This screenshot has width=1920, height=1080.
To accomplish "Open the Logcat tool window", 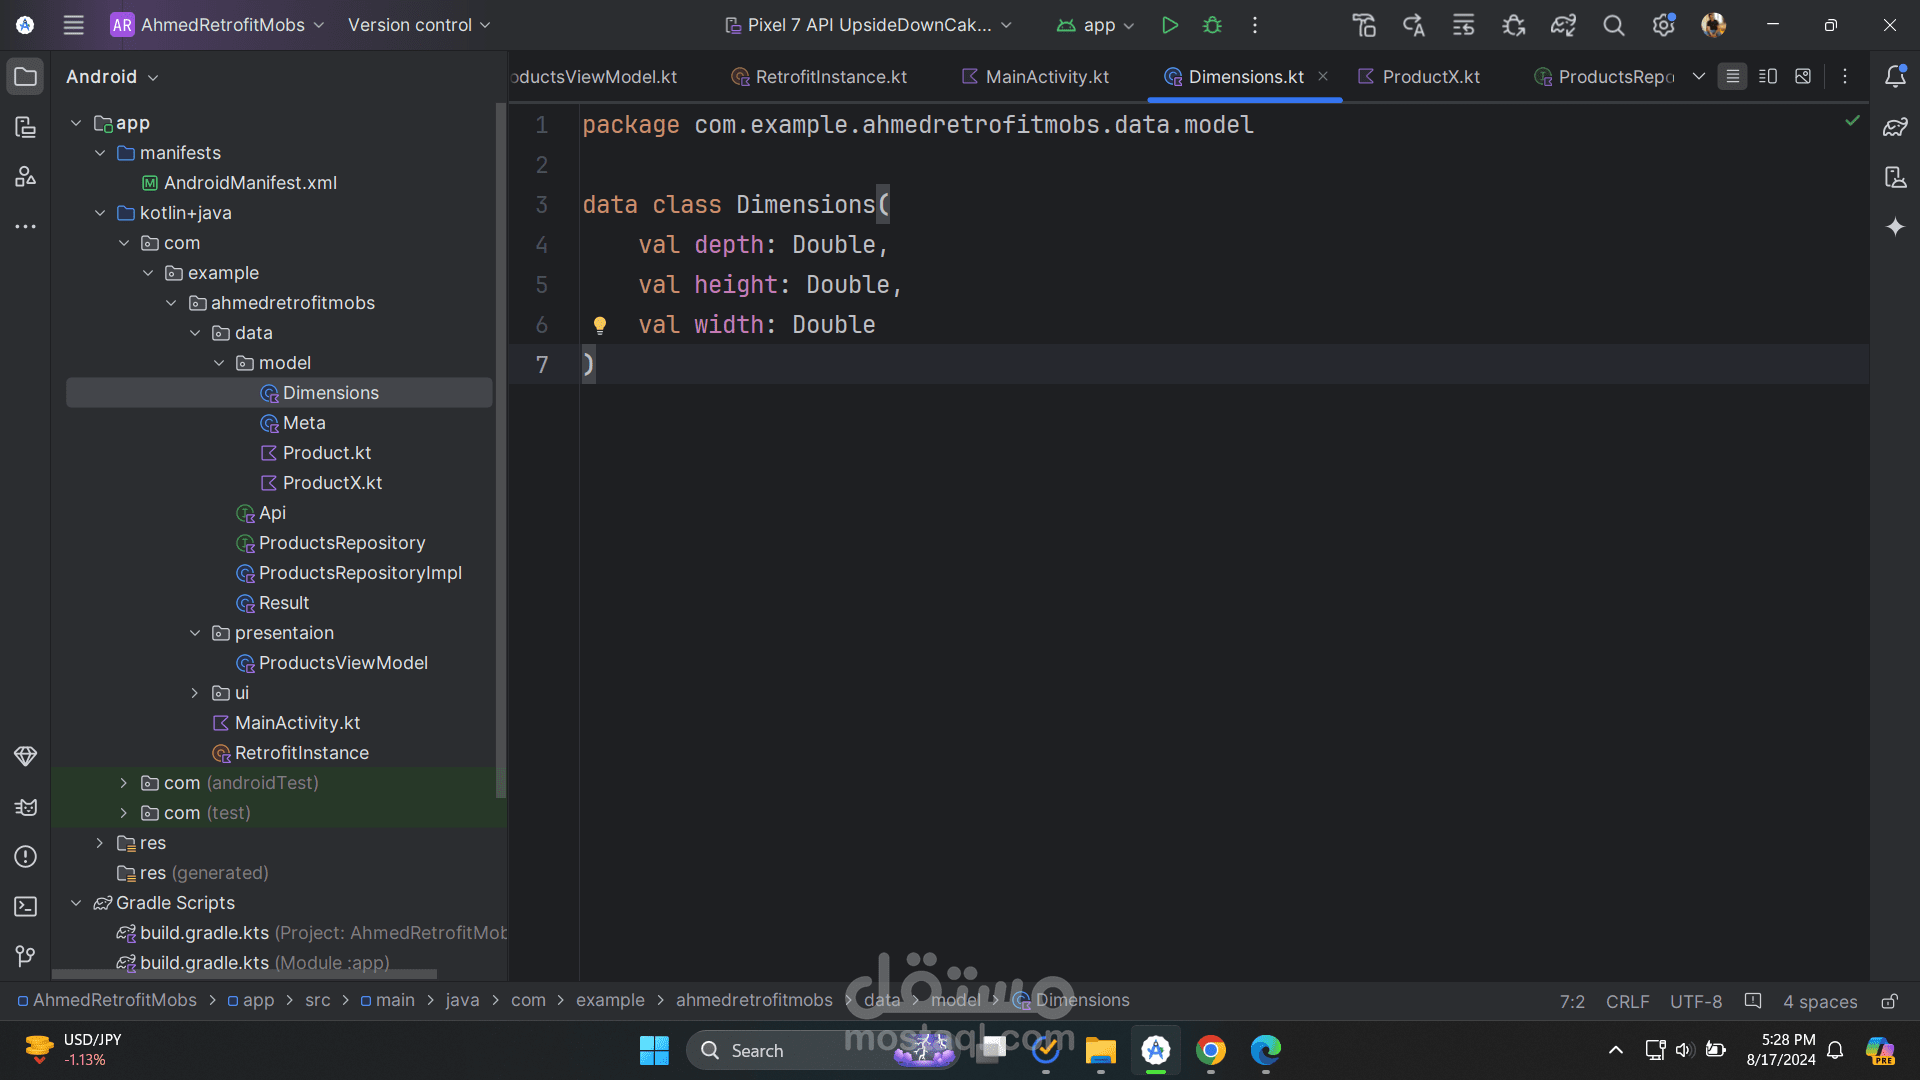I will pos(26,807).
